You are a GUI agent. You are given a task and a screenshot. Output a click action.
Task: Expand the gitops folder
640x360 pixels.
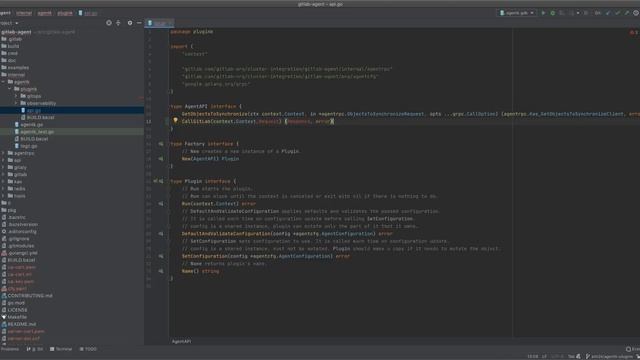click(17, 96)
